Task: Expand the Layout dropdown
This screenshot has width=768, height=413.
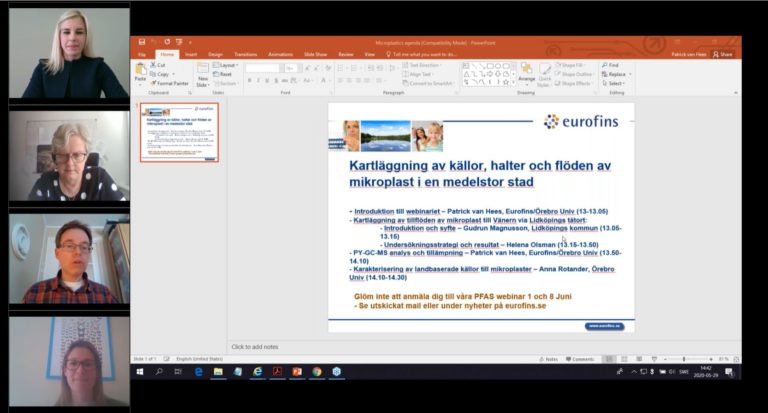Action: click(x=226, y=65)
